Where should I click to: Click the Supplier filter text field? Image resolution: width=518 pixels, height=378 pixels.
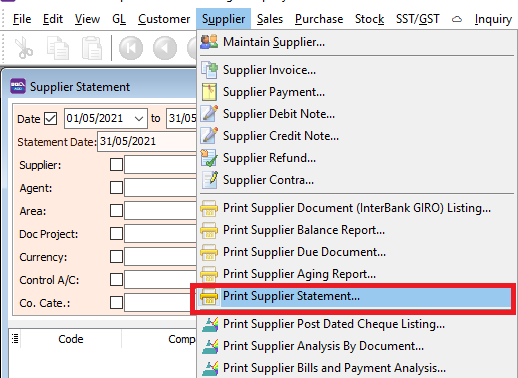click(x=160, y=165)
